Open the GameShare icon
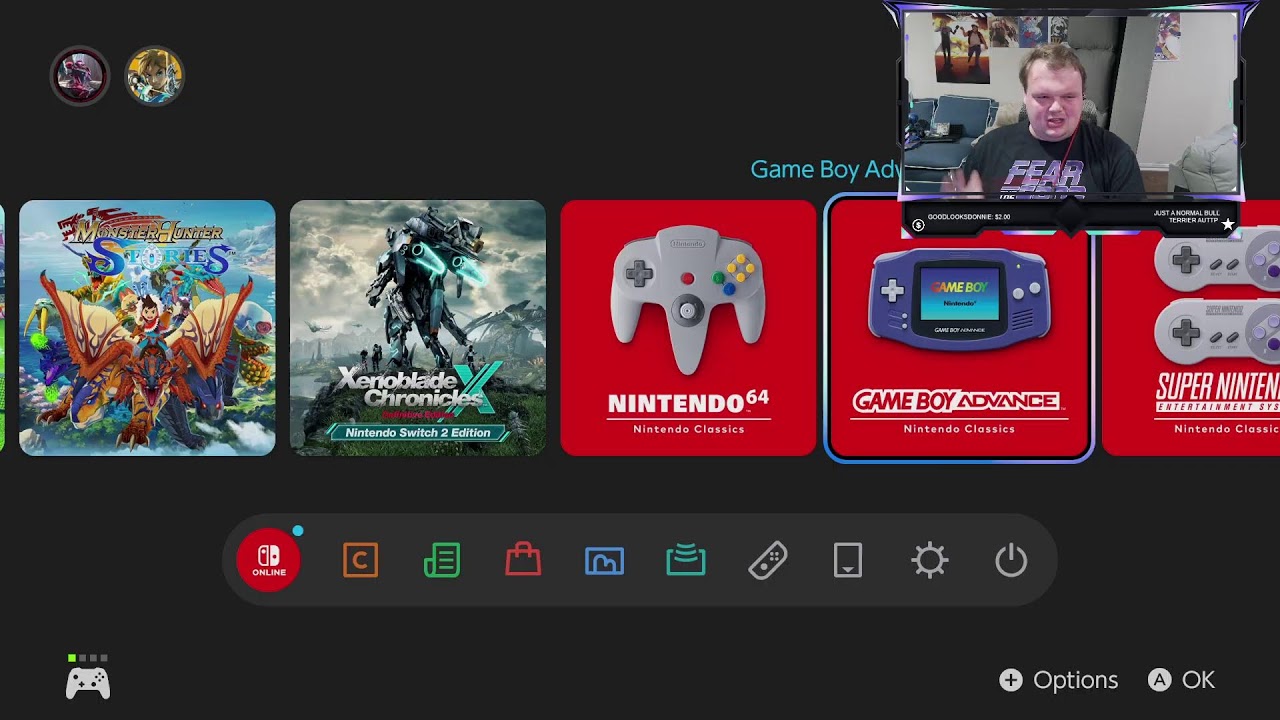1280x720 pixels. [686, 560]
